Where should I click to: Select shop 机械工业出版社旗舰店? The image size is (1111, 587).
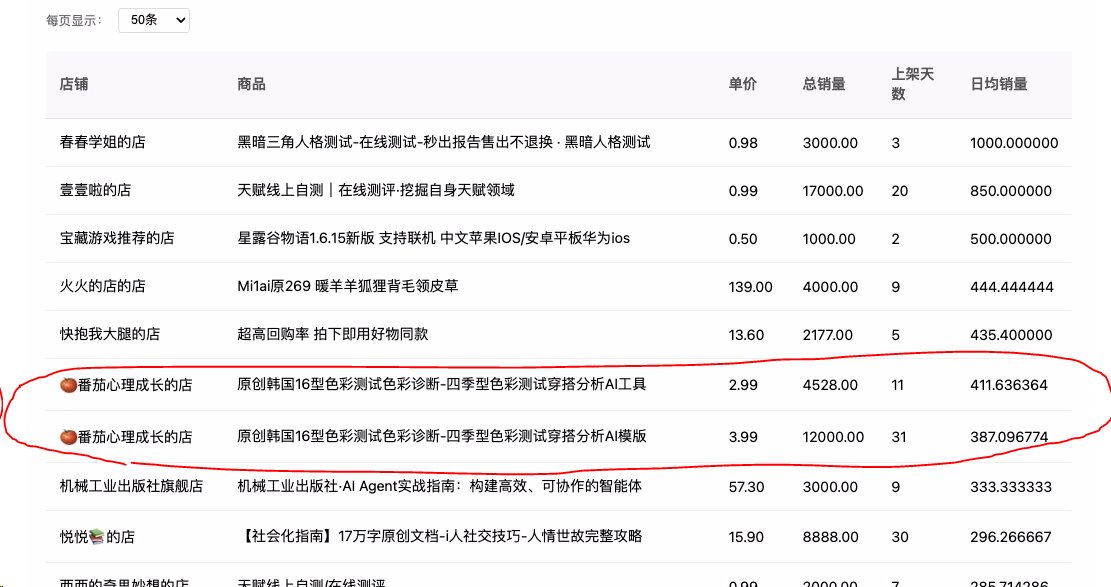131,486
